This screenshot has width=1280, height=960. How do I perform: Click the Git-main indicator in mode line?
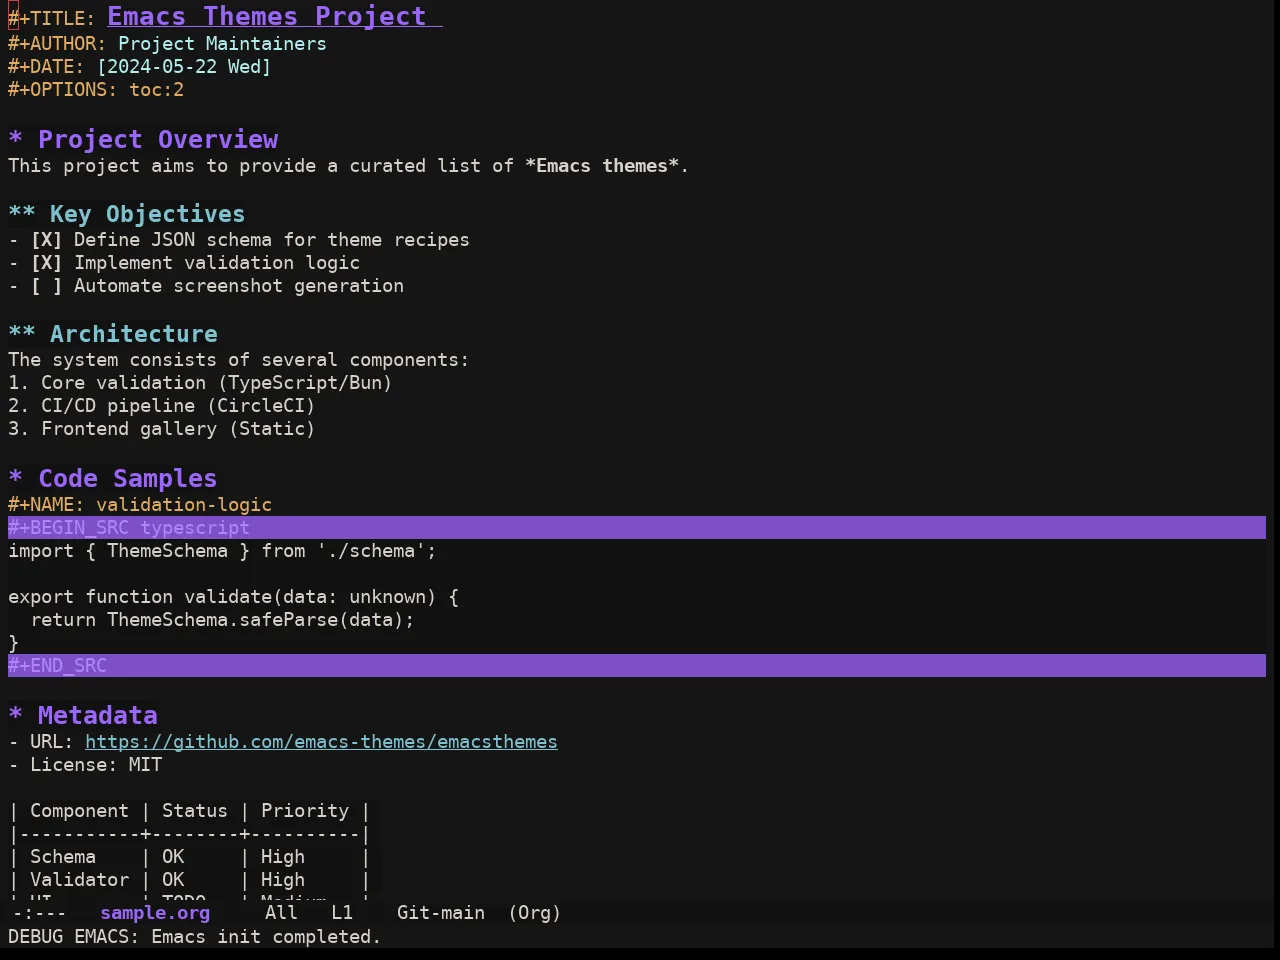click(441, 913)
